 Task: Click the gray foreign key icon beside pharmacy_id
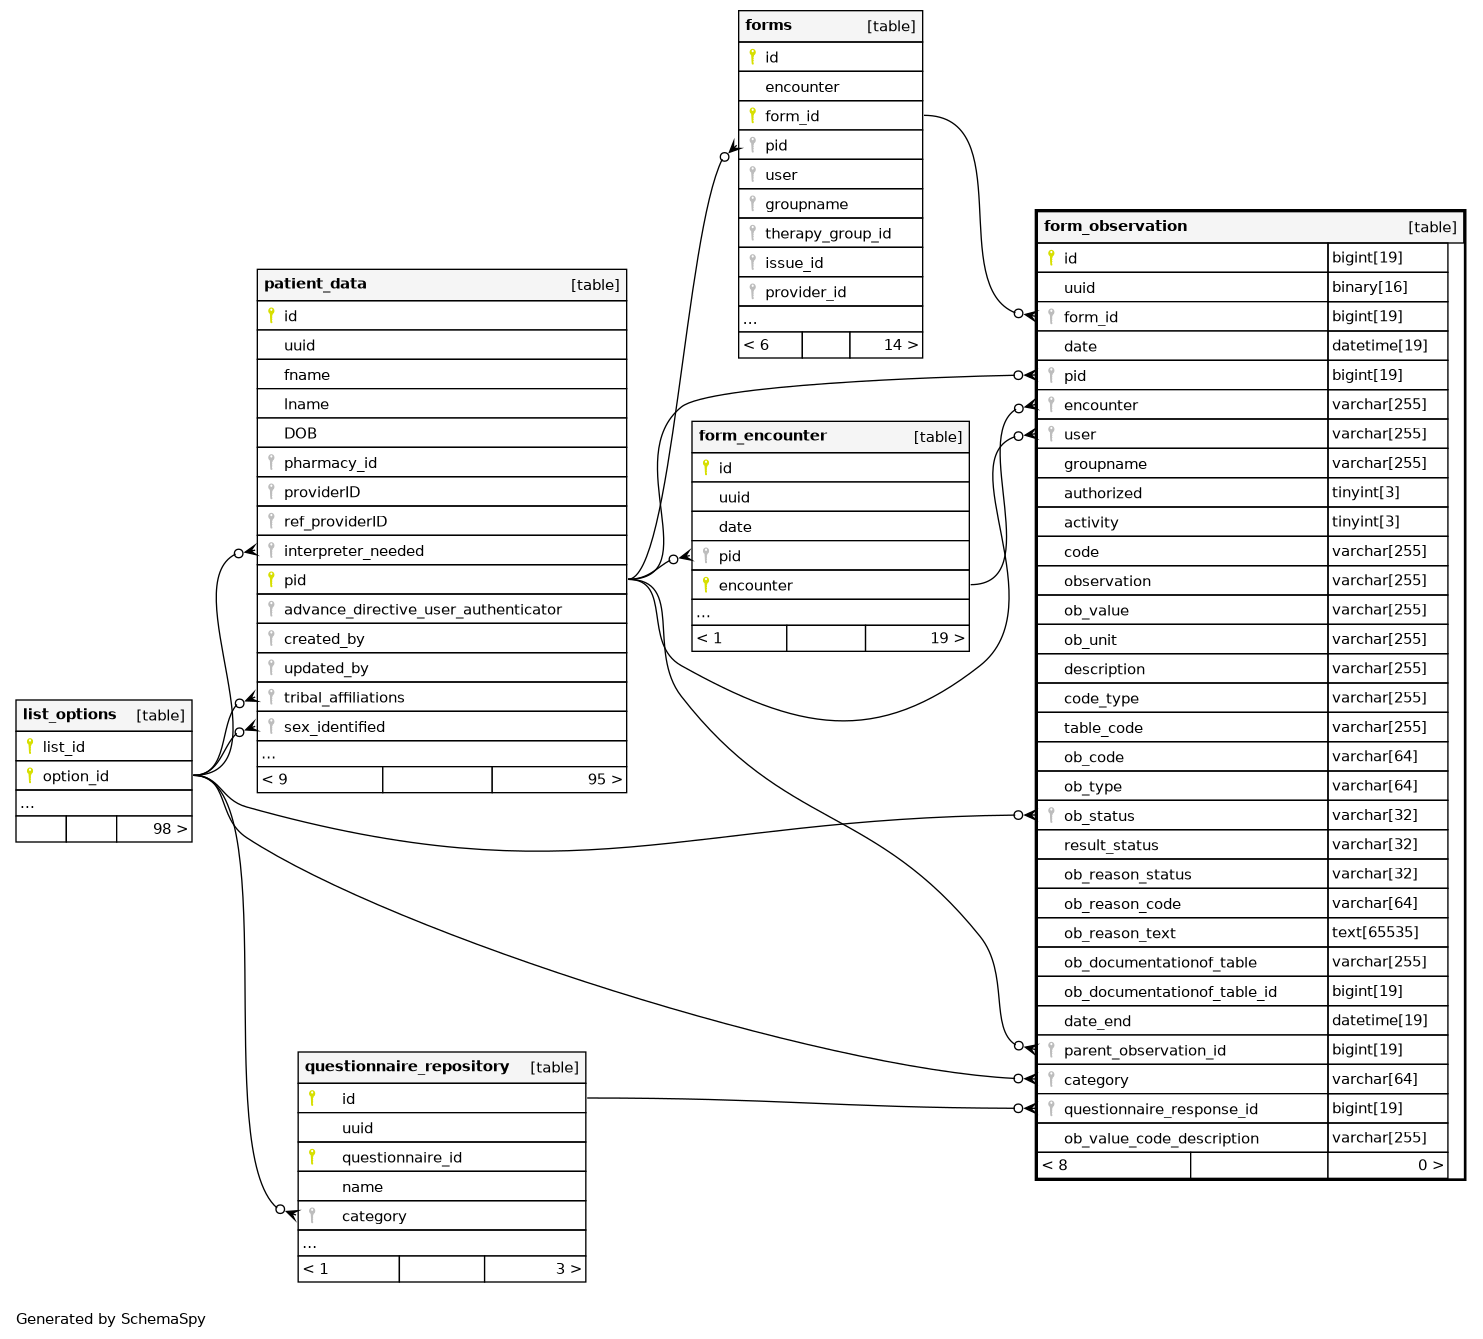tap(271, 462)
